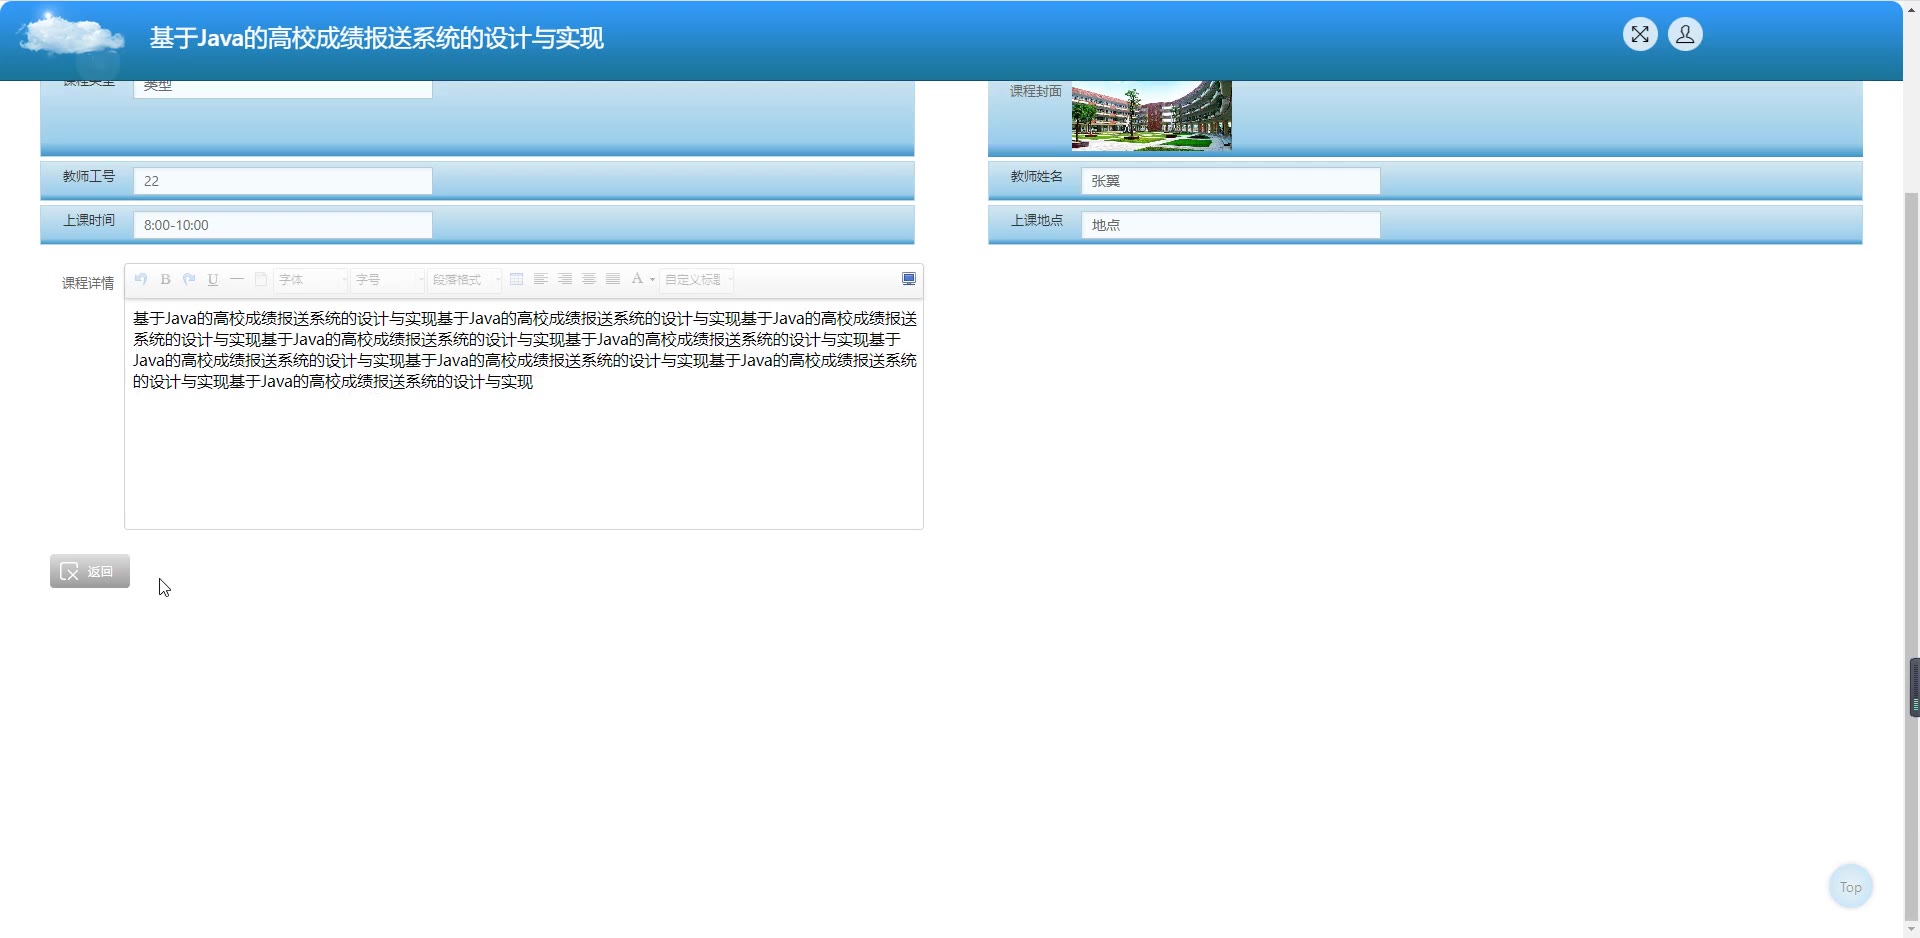Toggle fullscreen mode of the editor
The width and height of the screenshot is (1920, 938).
click(x=909, y=279)
